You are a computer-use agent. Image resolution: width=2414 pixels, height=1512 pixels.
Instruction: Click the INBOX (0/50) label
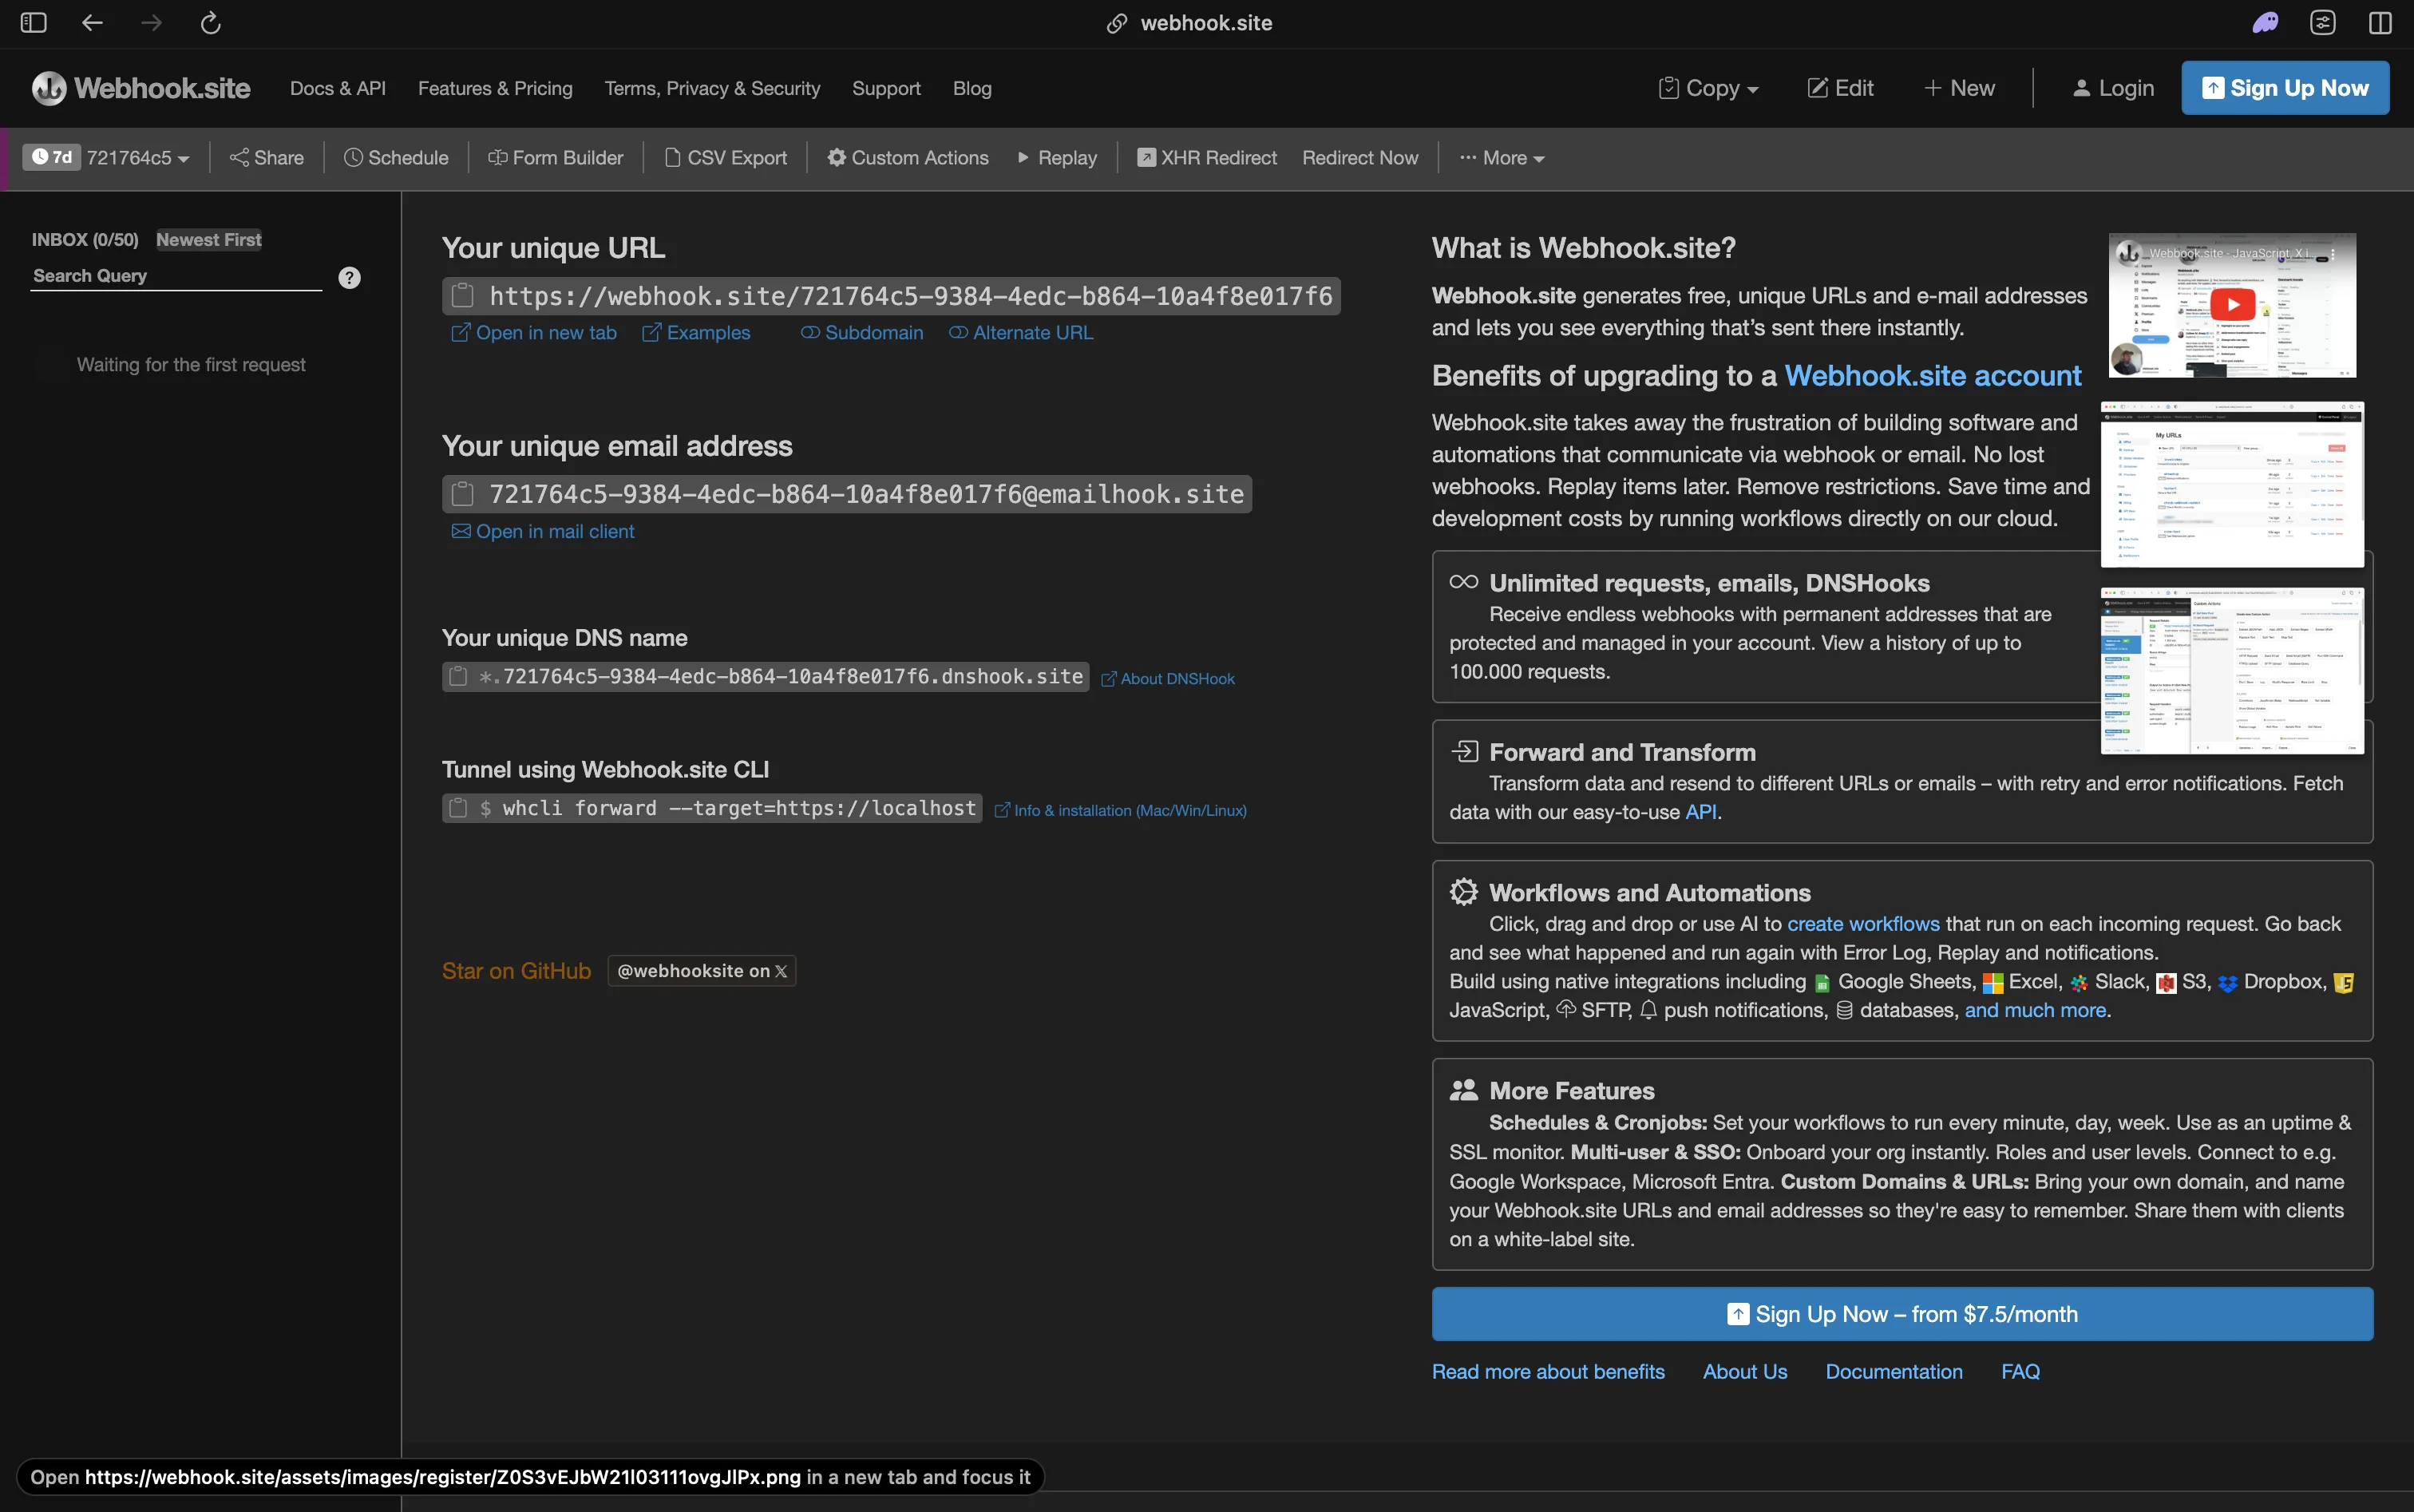(85, 240)
